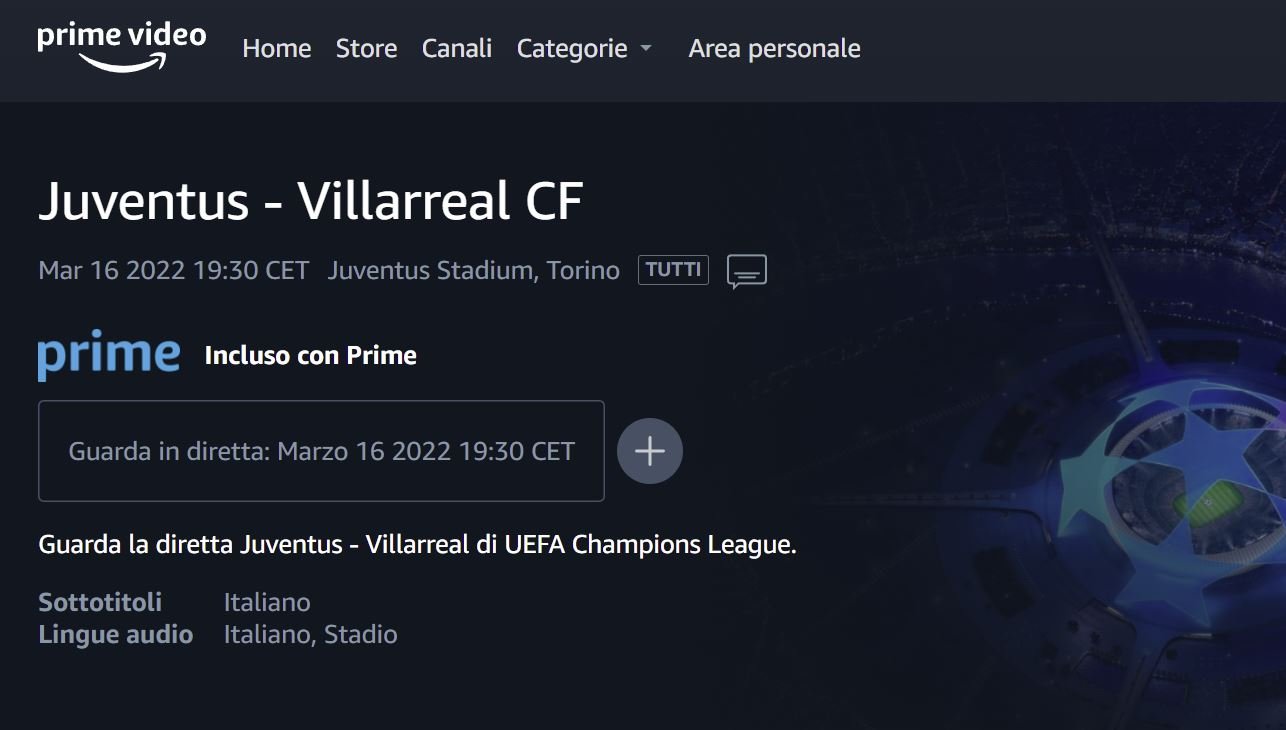This screenshot has width=1286, height=730.
Task: Click the UEFA Champions League description line
Action: [x=417, y=545]
